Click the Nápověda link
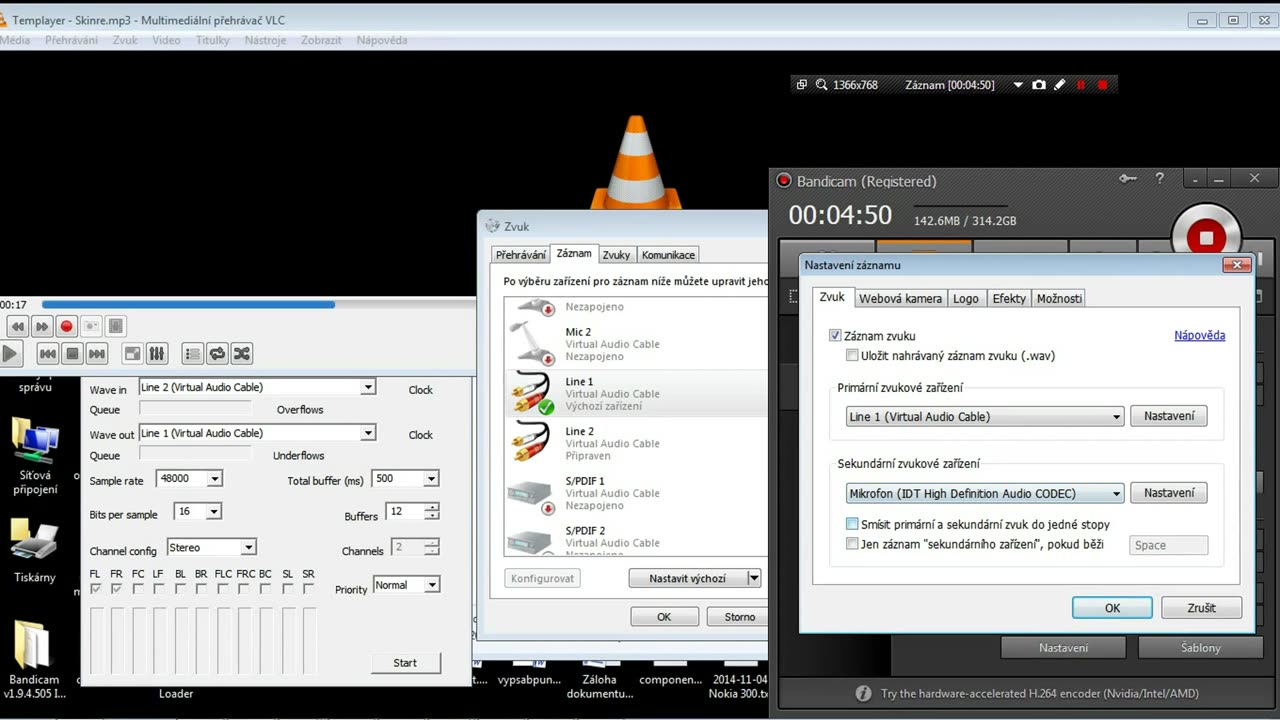The width and height of the screenshot is (1280, 720). tap(1200, 335)
